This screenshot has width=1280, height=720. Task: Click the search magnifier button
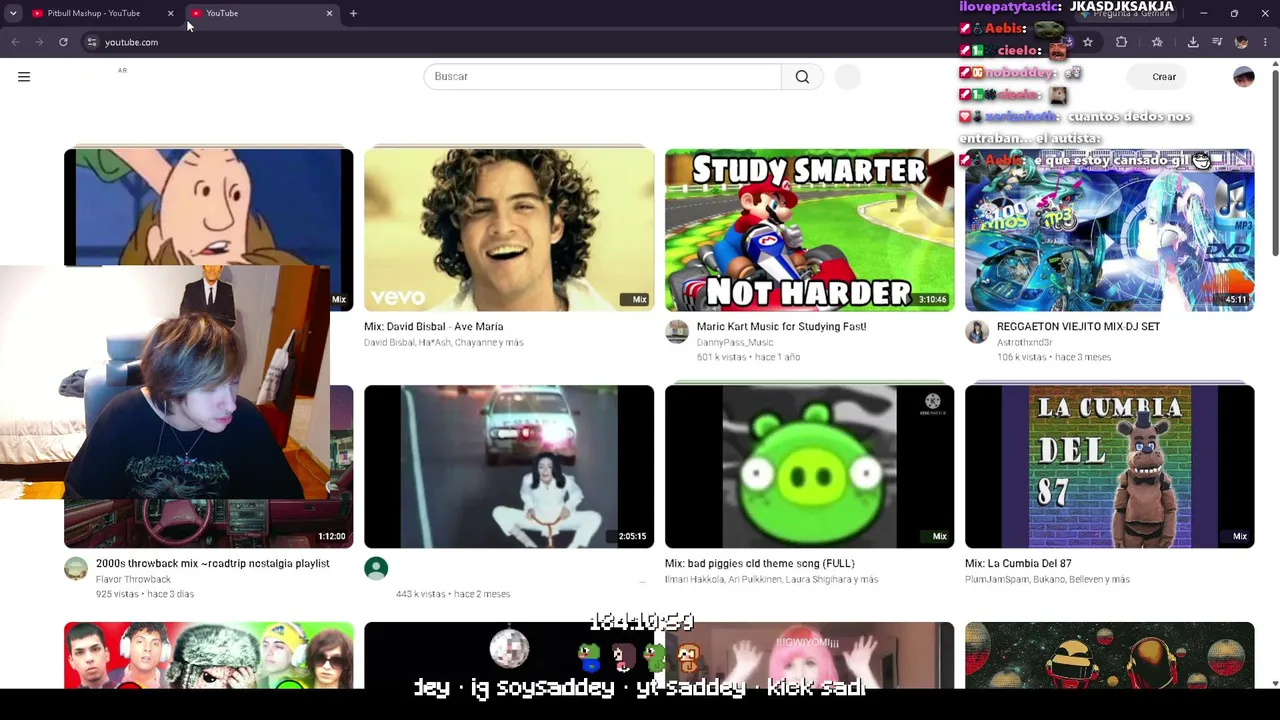[802, 77]
